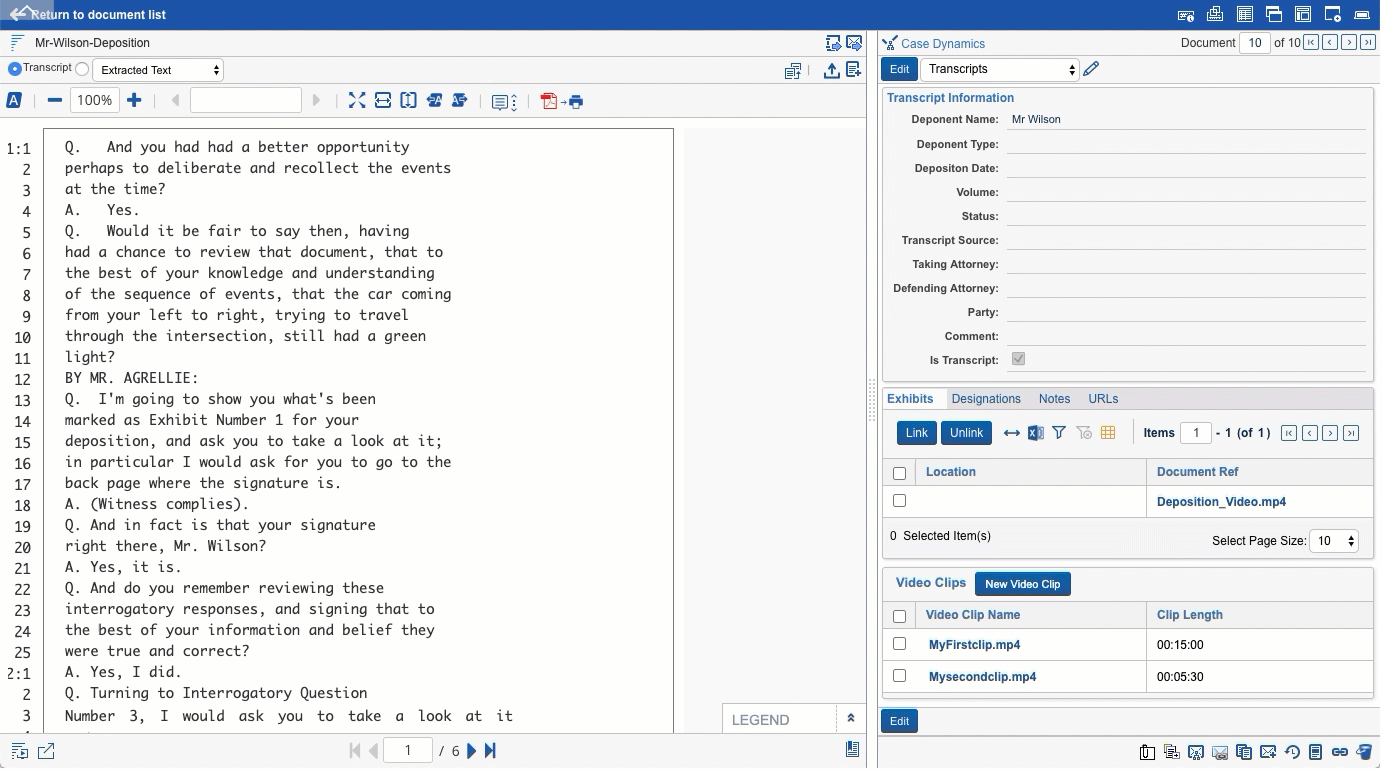Click the PDF to print icon
The width and height of the screenshot is (1382, 771).
(562, 101)
